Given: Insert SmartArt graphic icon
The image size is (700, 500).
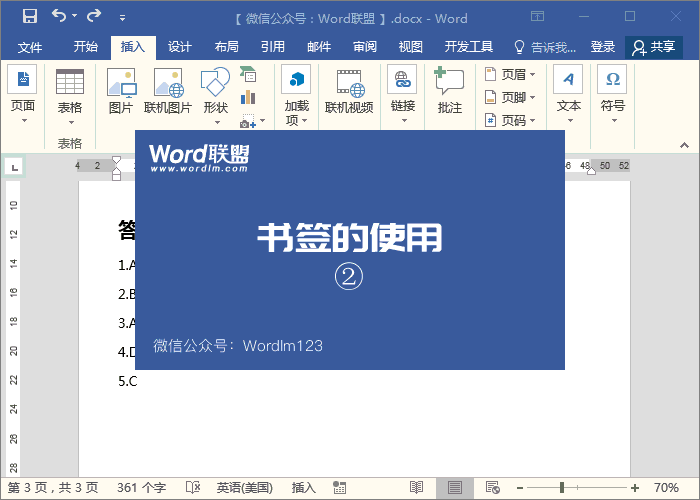Looking at the screenshot, I should click(248, 74).
